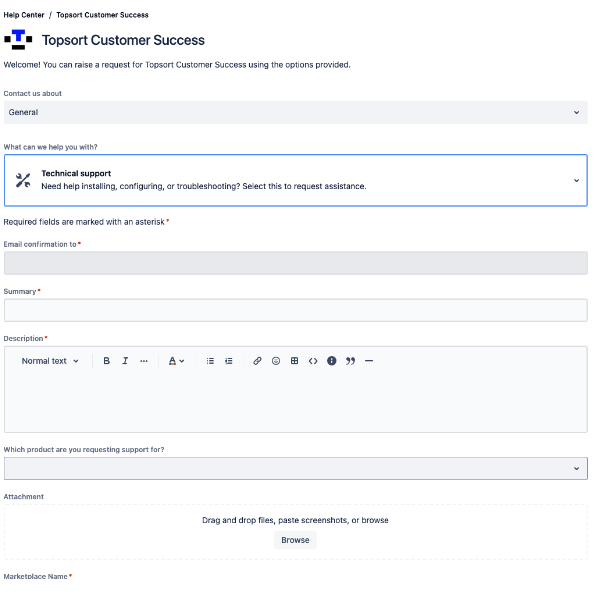Click the Required fields asterisk note
The height and width of the screenshot is (598, 599).
click(x=86, y=222)
